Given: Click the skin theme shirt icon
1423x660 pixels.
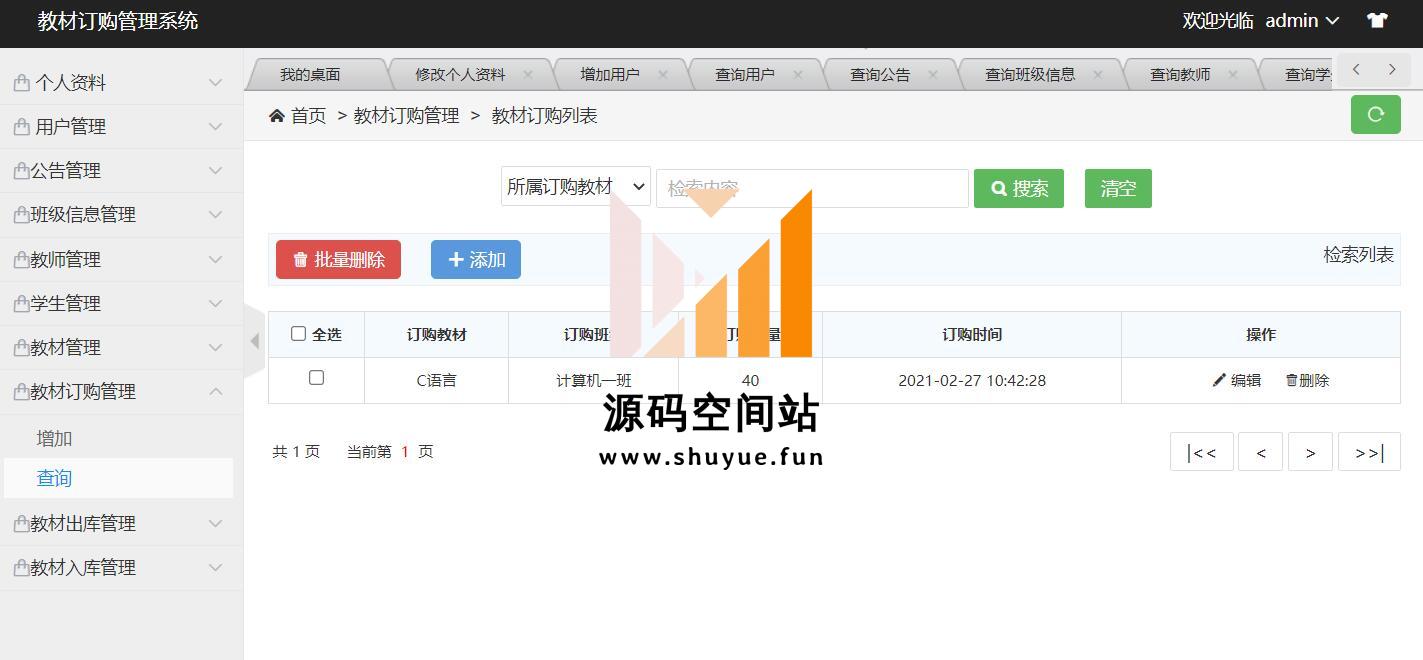Looking at the screenshot, I should [1377, 20].
